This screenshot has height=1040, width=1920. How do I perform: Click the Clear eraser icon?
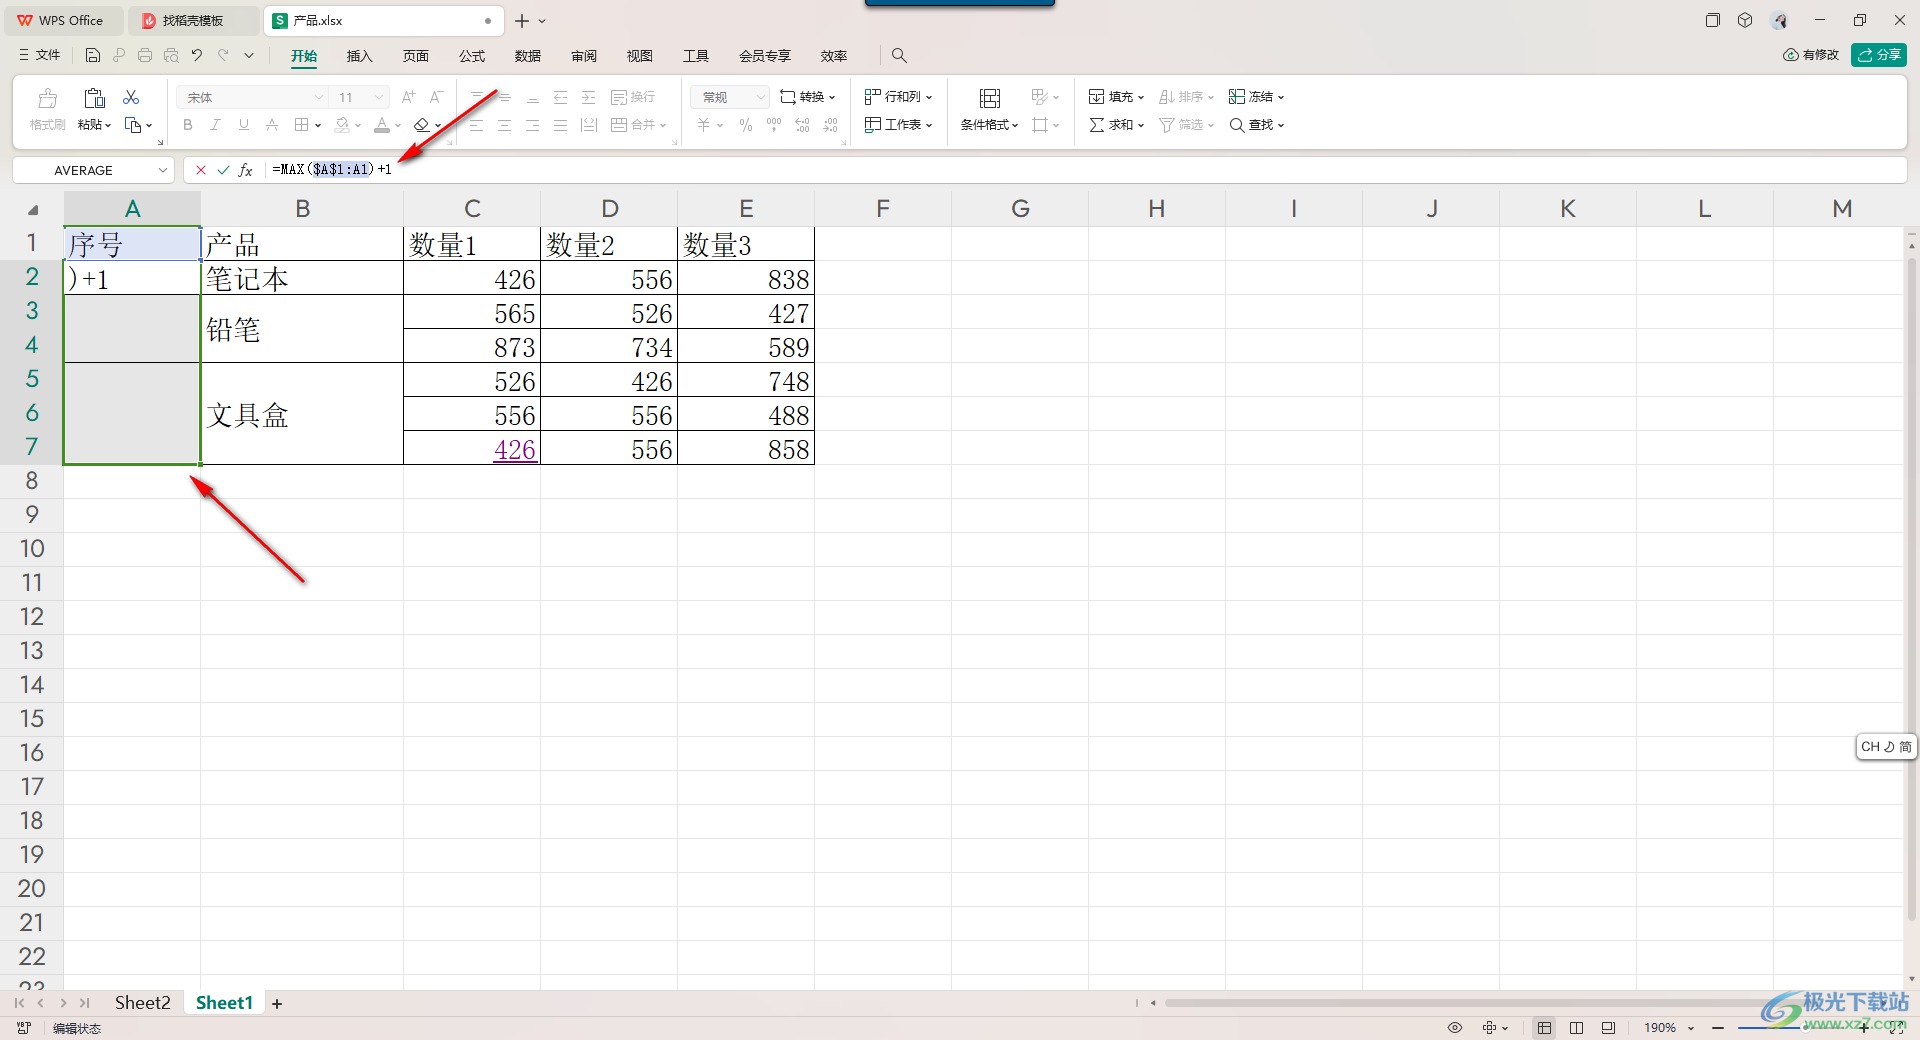coord(422,125)
